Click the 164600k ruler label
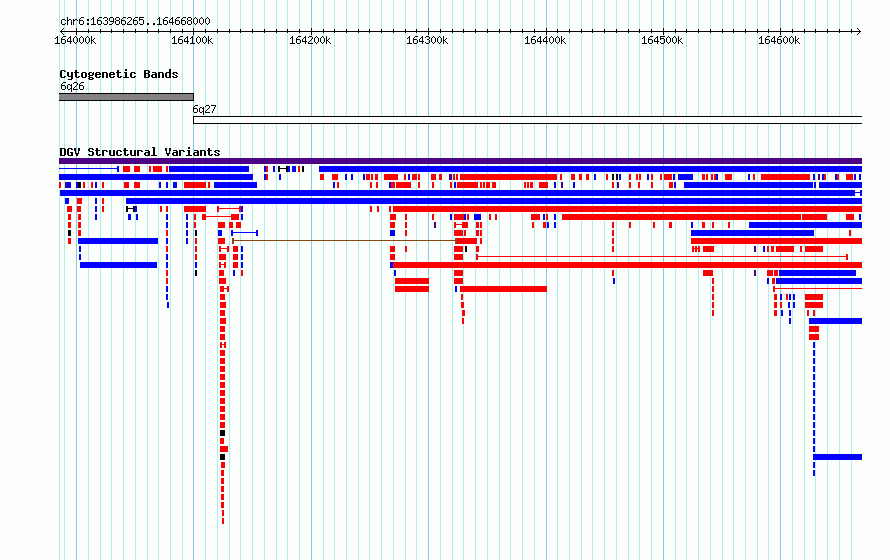890x560 pixels. [779, 41]
